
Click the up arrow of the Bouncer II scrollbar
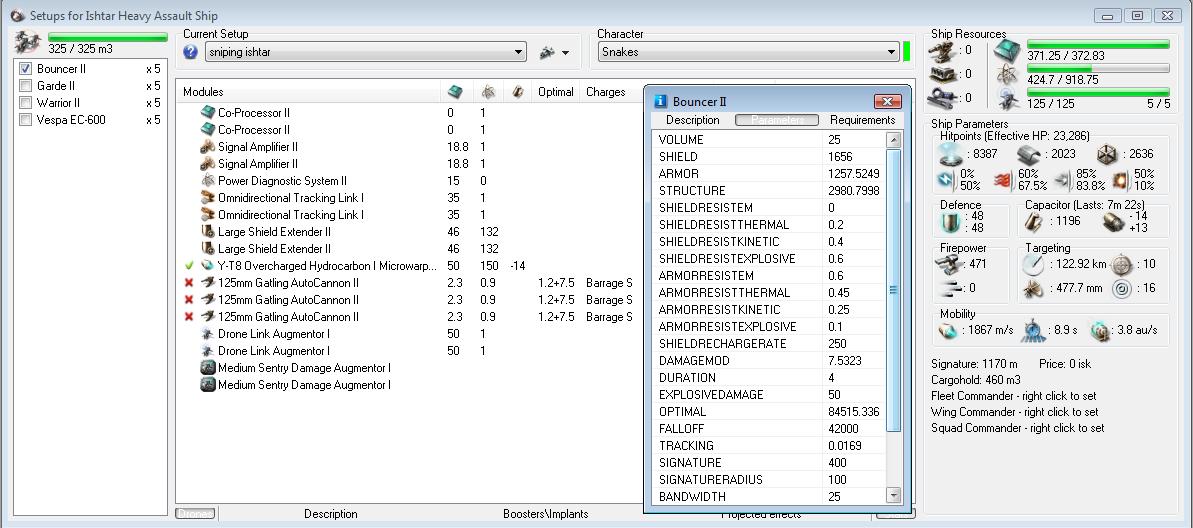pos(894,140)
